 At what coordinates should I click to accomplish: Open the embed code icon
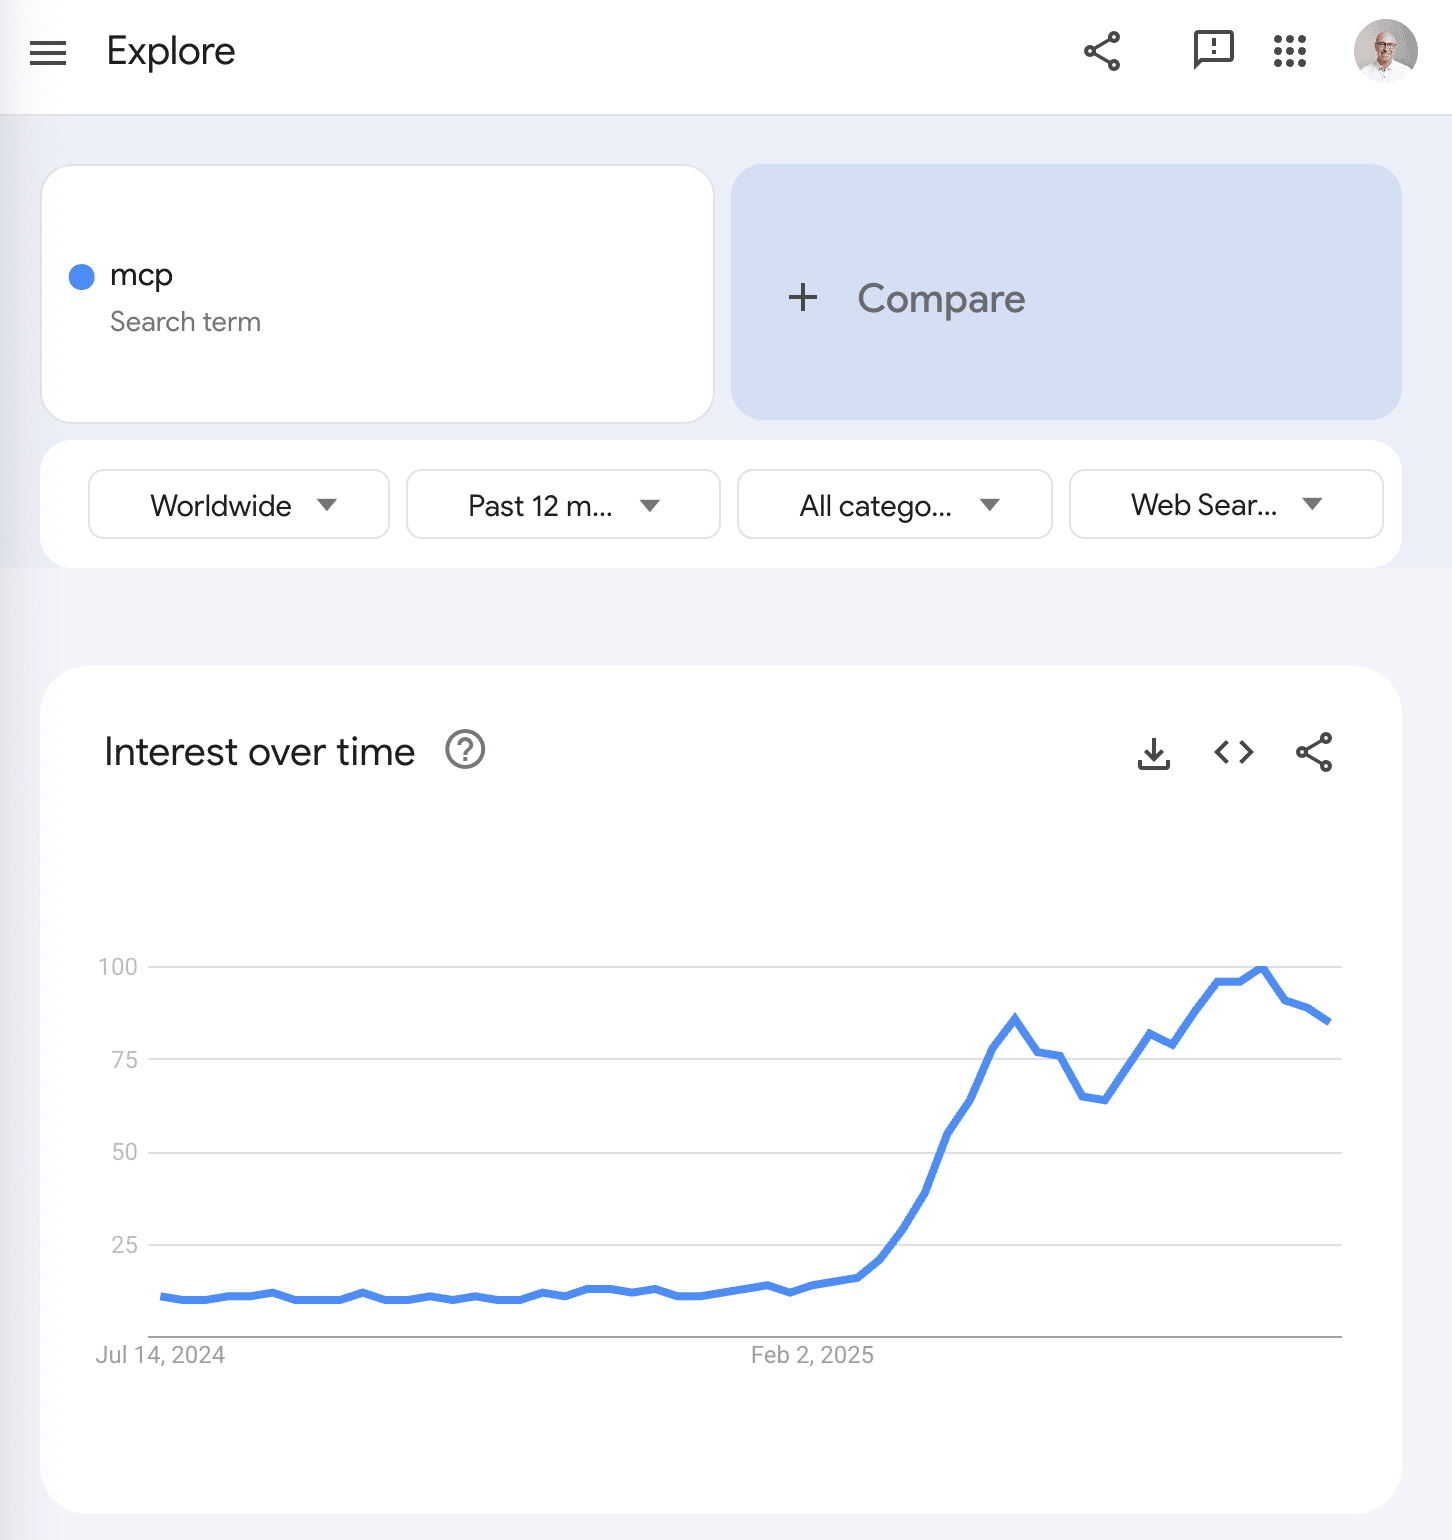point(1234,752)
